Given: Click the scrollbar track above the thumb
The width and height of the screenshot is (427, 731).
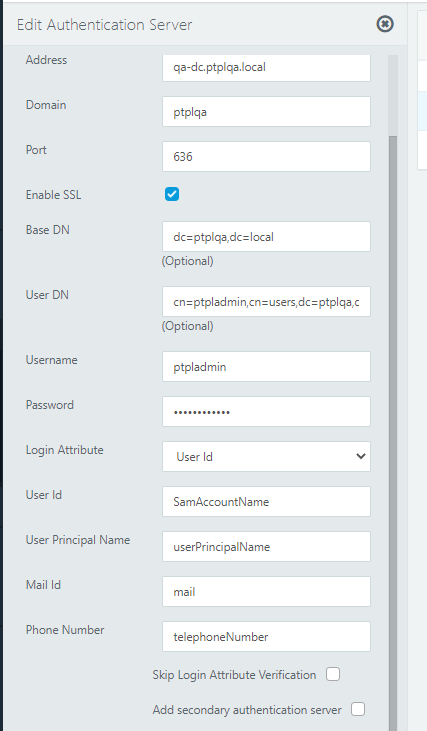Looking at the screenshot, I should click(x=393, y=96).
